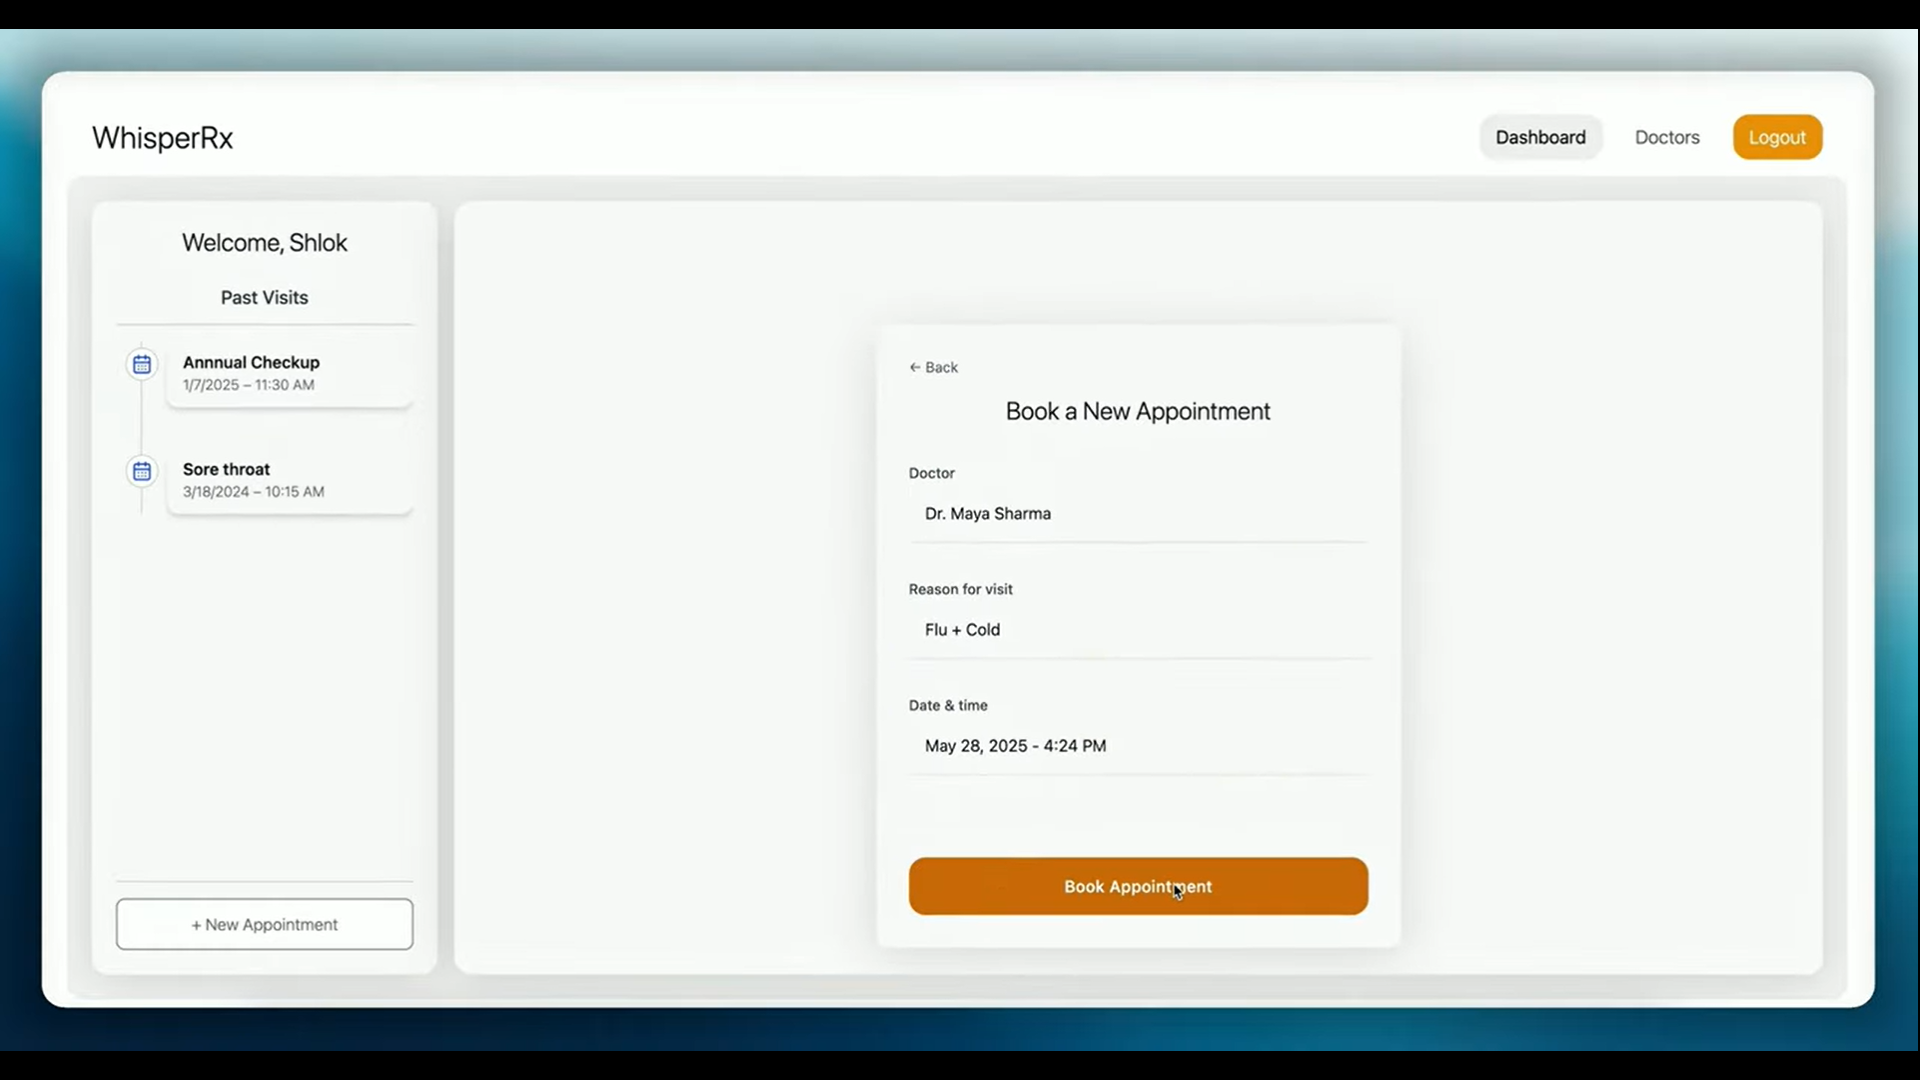This screenshot has width=1920, height=1080.
Task: Click calendar icon beside Annual Checkup visit
Action: tap(142, 364)
